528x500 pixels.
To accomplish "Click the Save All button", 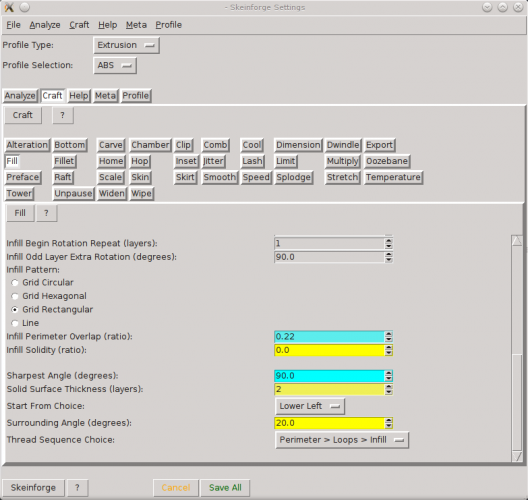I will coord(225,488).
